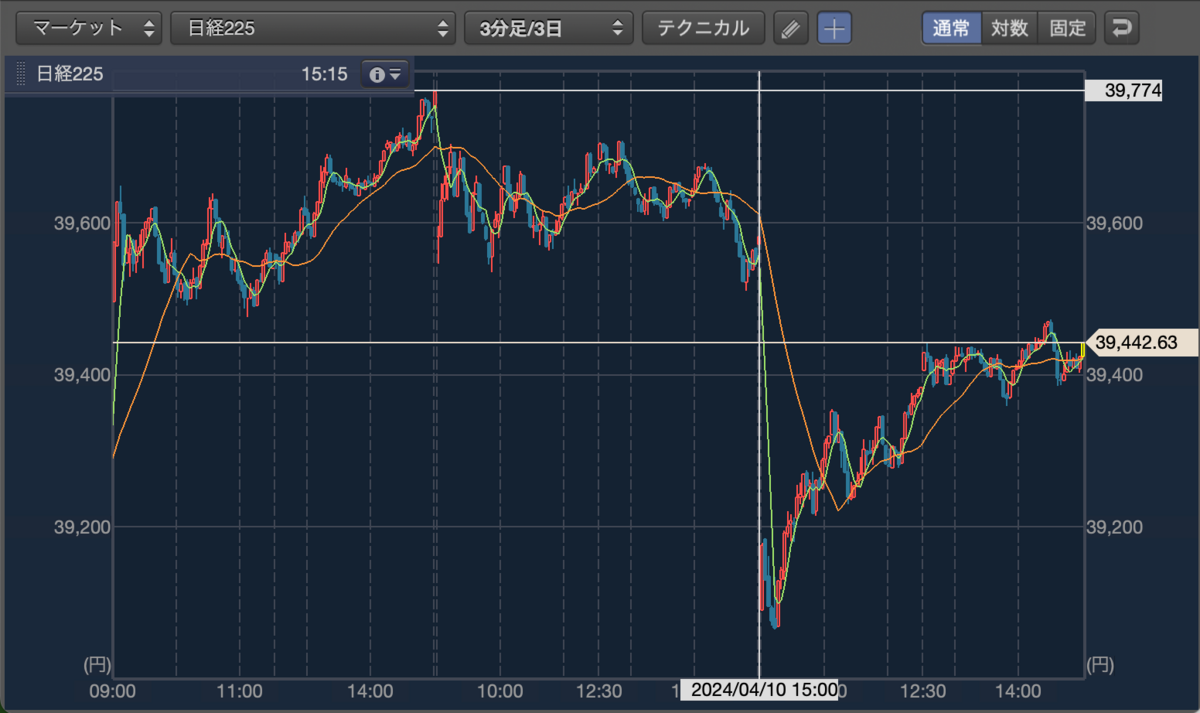Select 対数 scale mode
Image resolution: width=1200 pixels, height=713 pixels.
pos(1010,28)
